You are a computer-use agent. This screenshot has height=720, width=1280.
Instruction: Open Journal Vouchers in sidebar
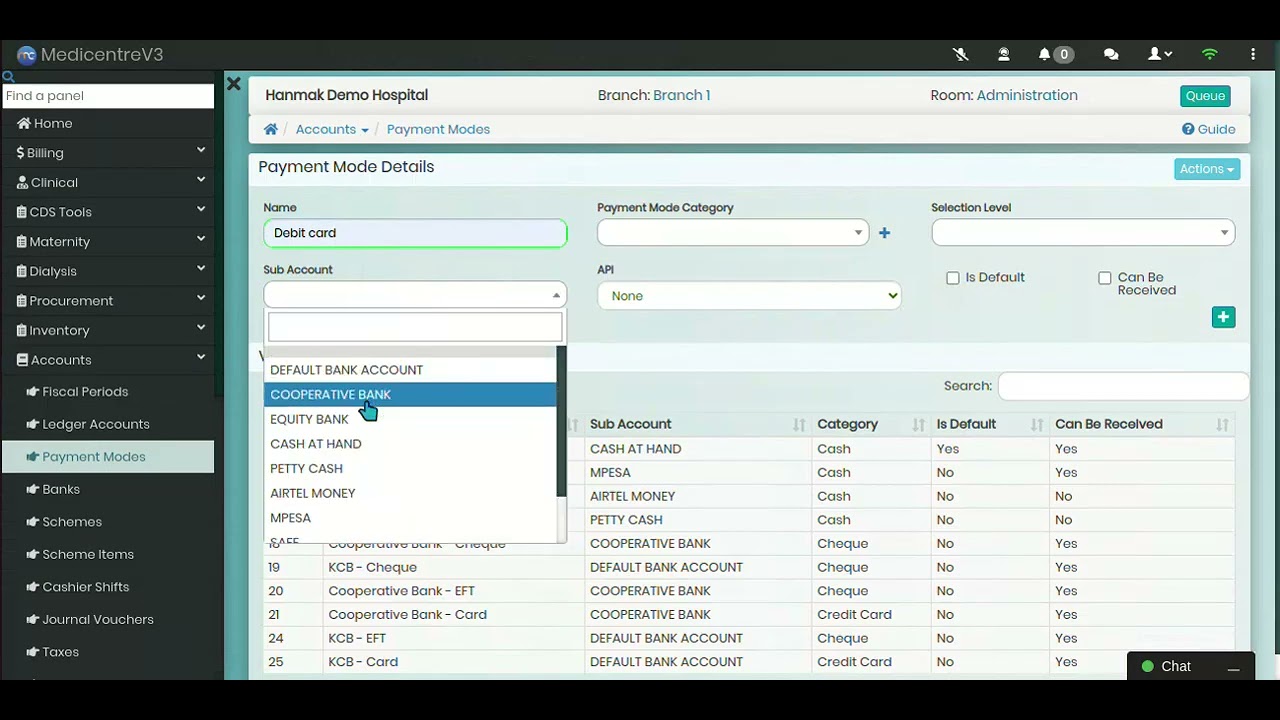(x=107, y=619)
